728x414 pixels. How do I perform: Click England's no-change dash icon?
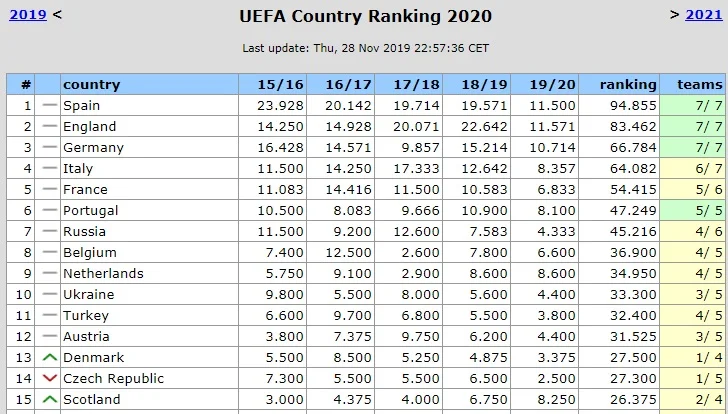pos(50,127)
